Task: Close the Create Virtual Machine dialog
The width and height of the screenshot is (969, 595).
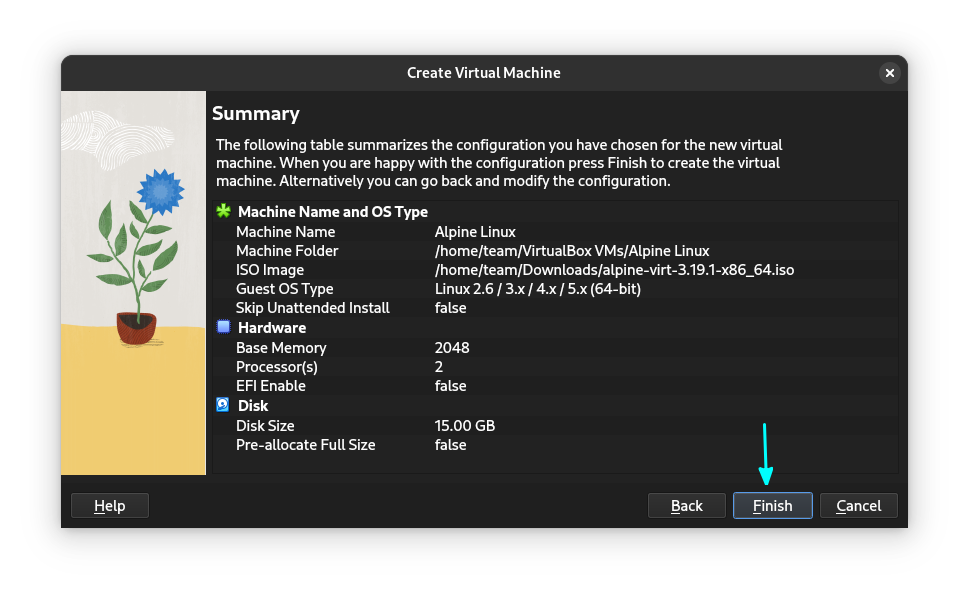Action: pos(889,73)
